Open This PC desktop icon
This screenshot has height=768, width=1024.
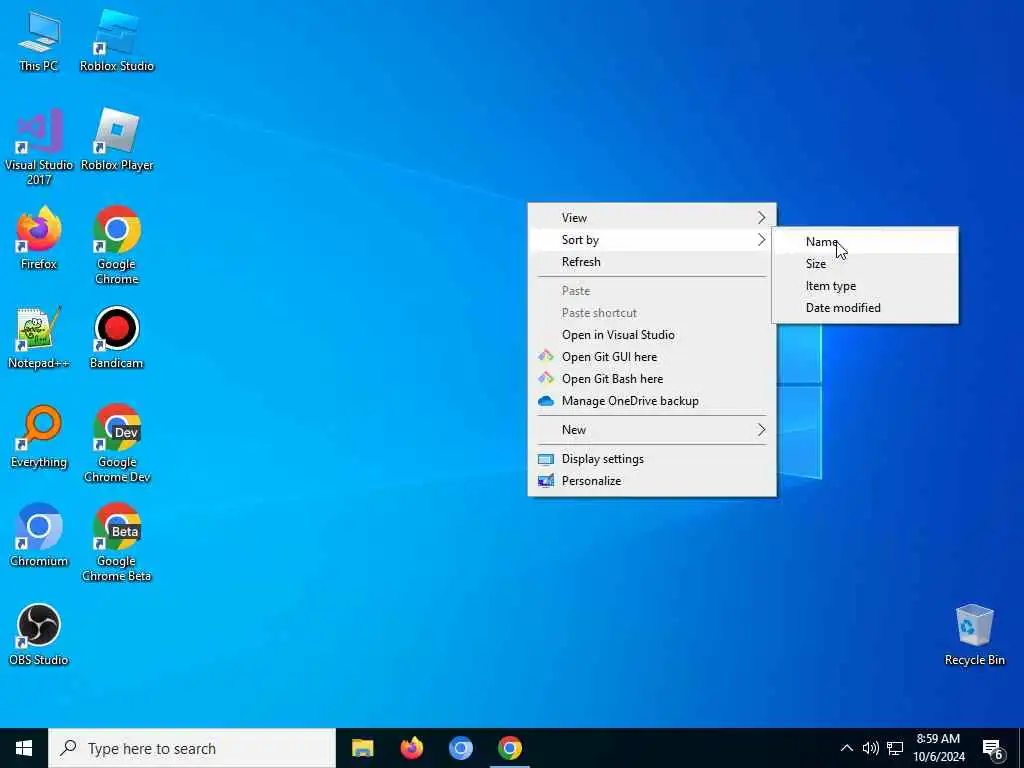pos(39,40)
